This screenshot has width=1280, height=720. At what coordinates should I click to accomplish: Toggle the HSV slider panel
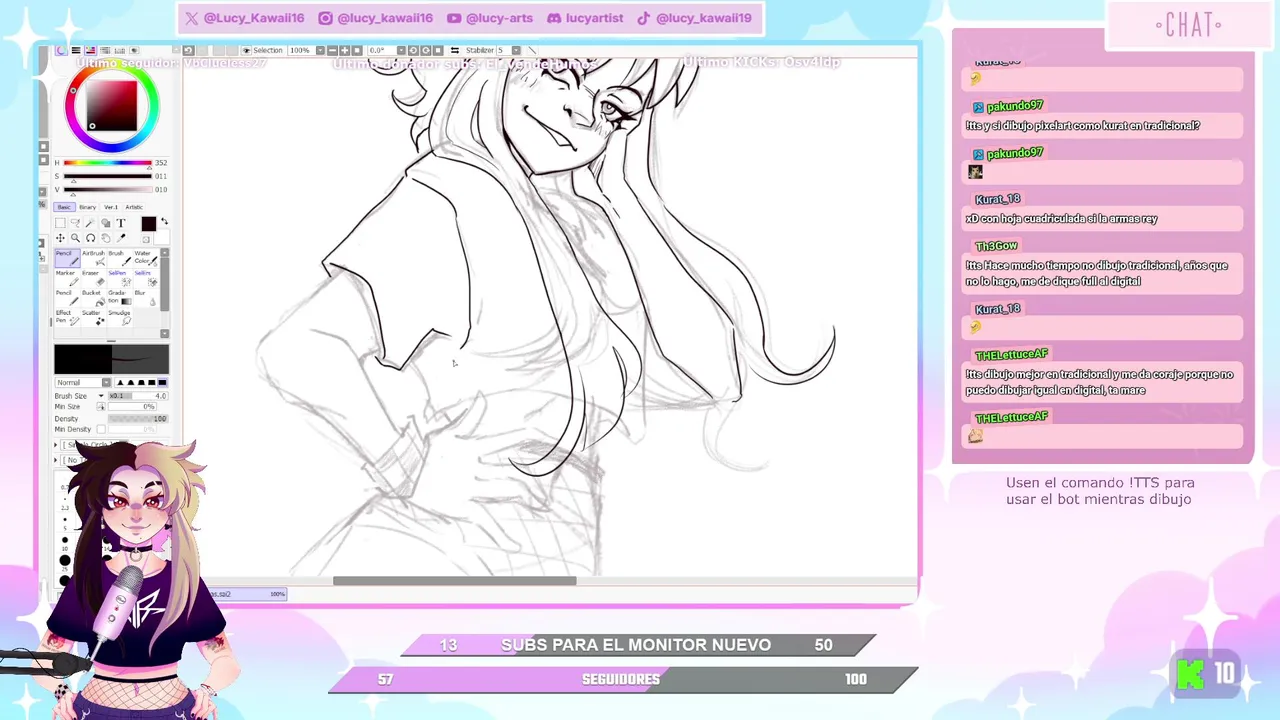click(90, 50)
